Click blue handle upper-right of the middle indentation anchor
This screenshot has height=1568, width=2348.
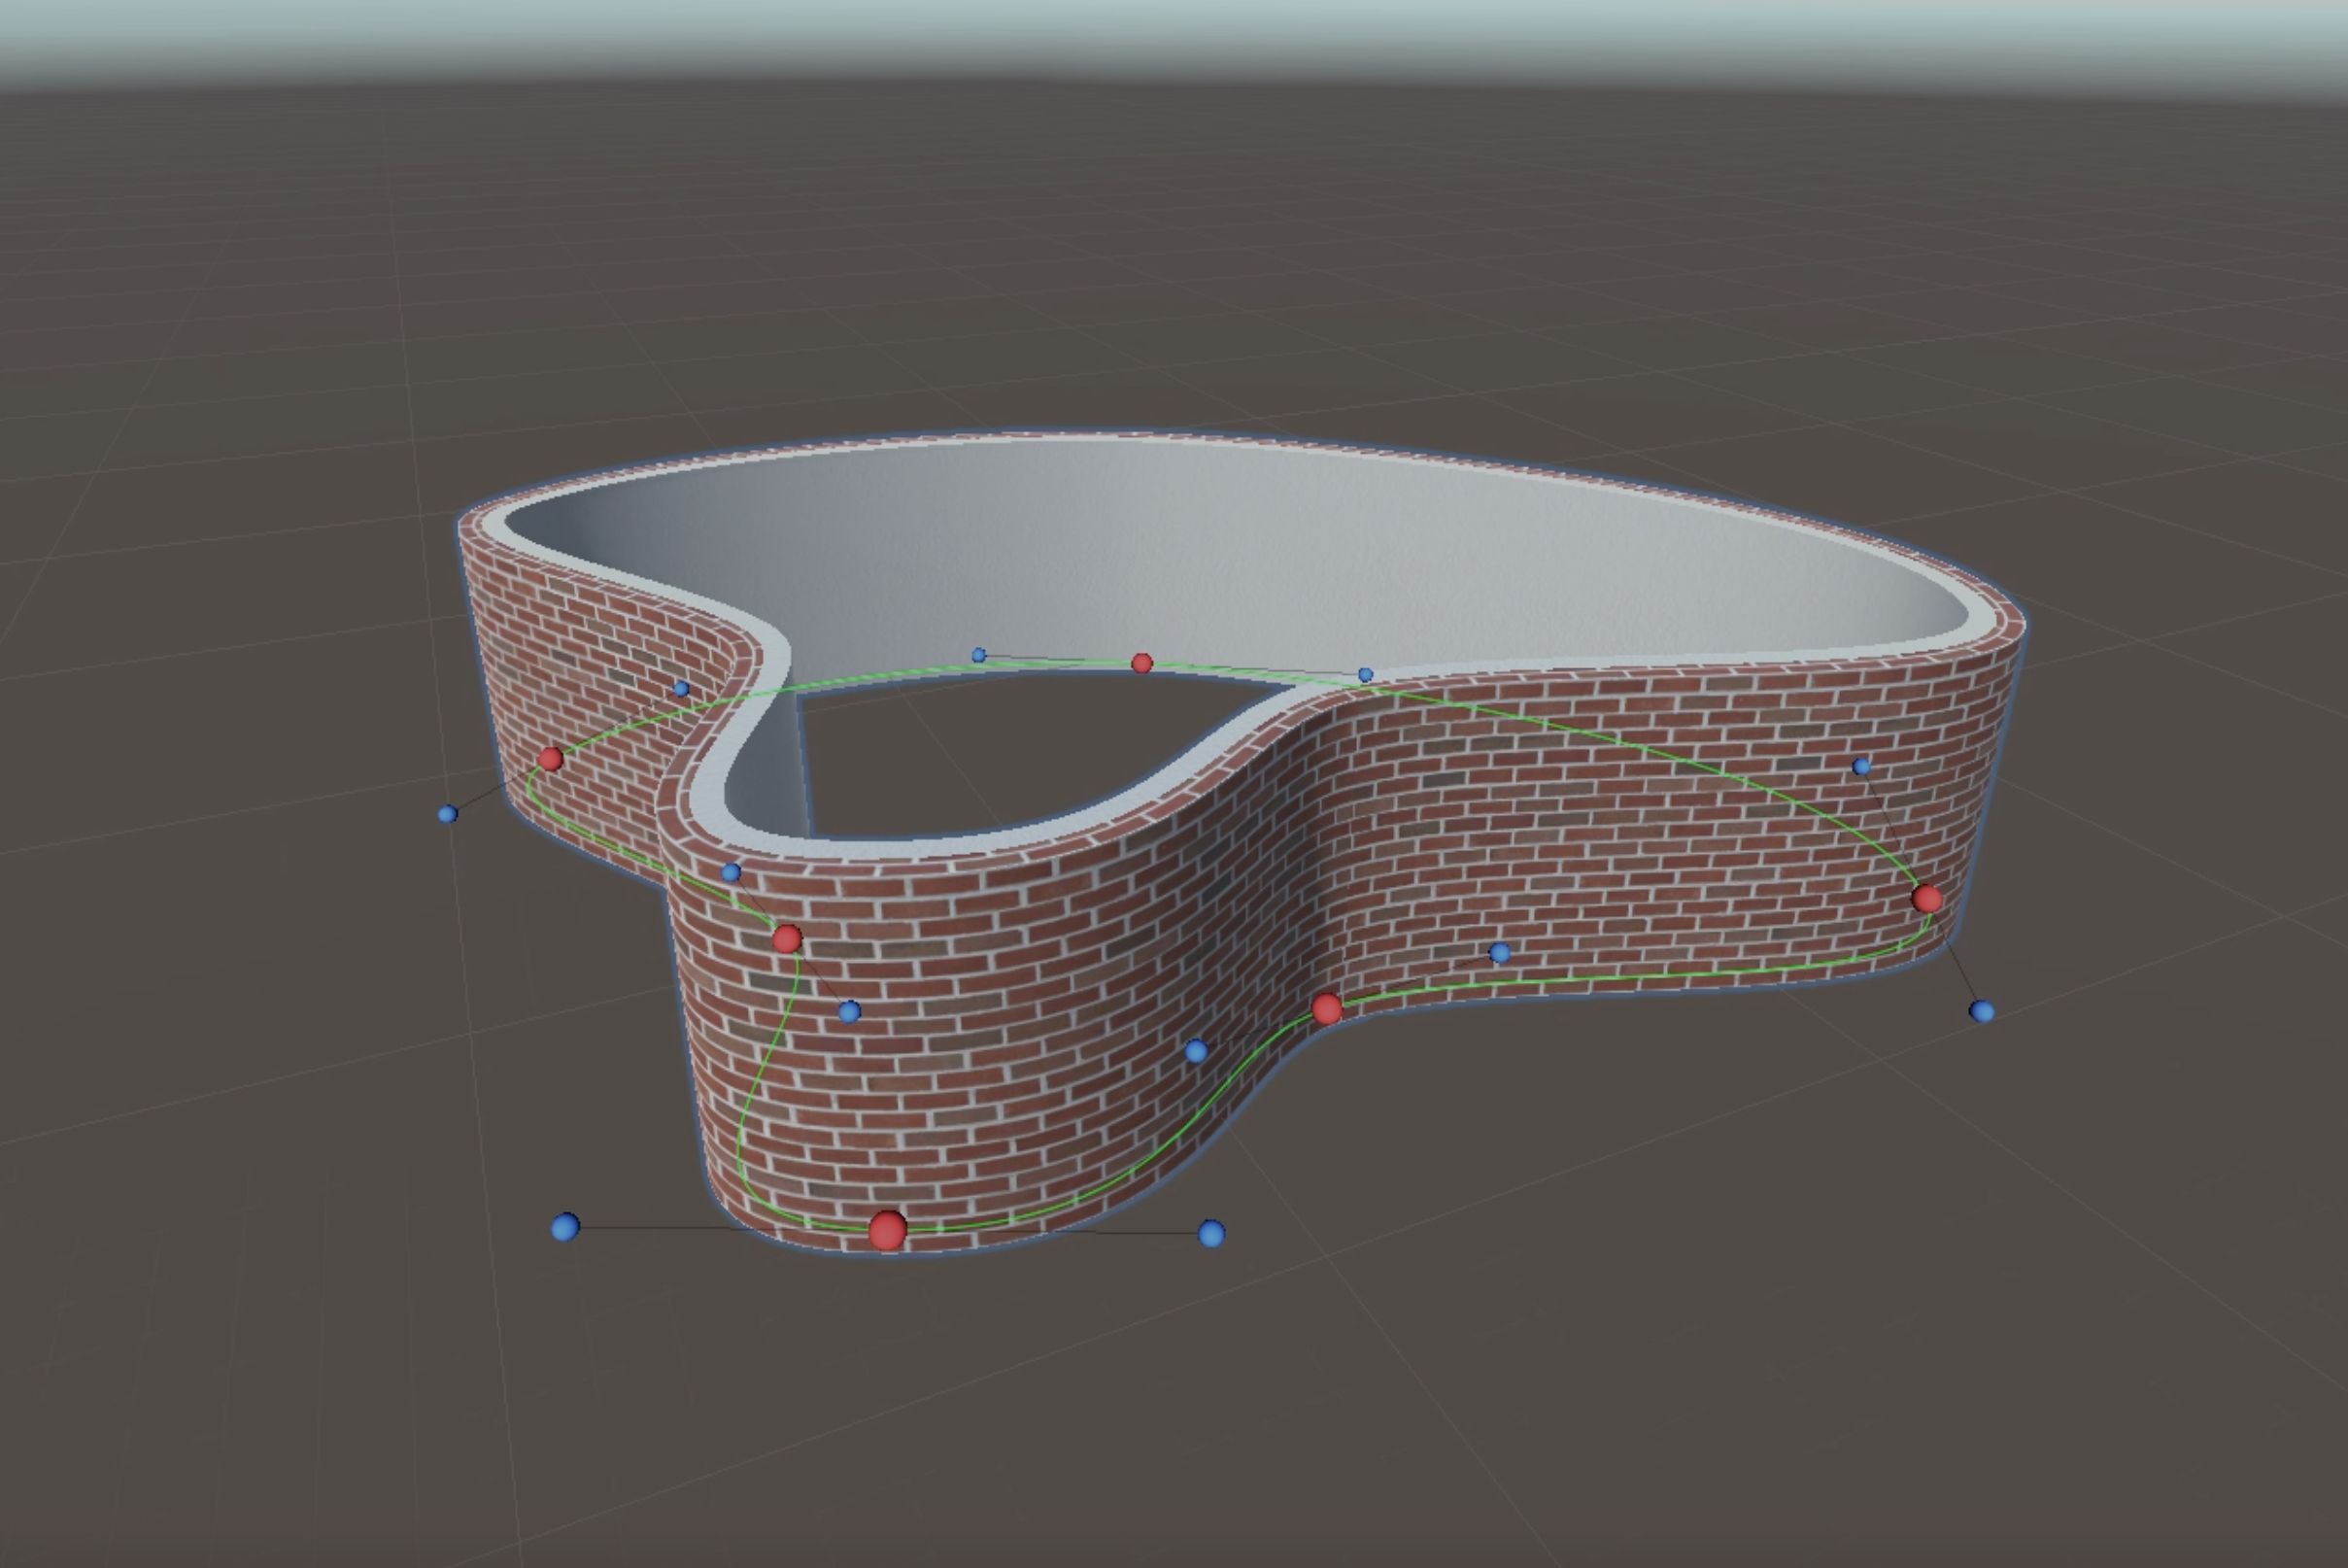pyautogui.click(x=1499, y=953)
